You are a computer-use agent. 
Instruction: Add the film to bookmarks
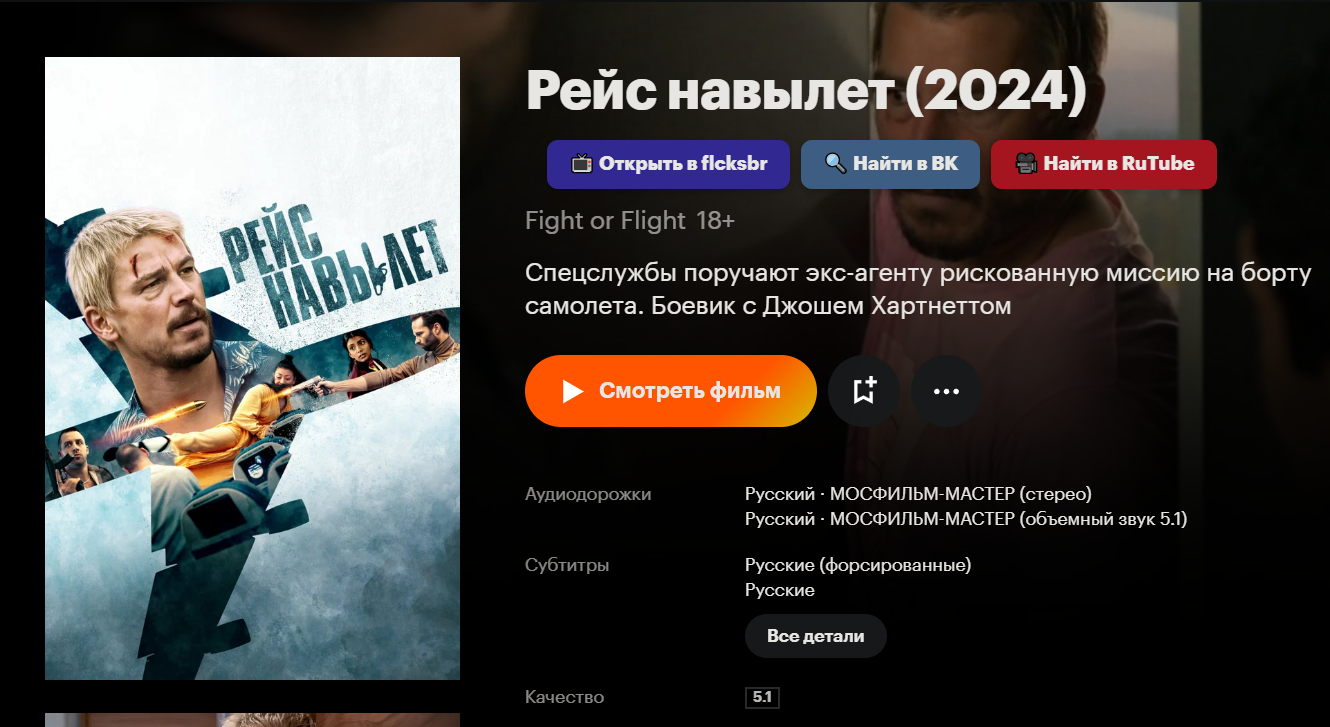[x=864, y=391]
